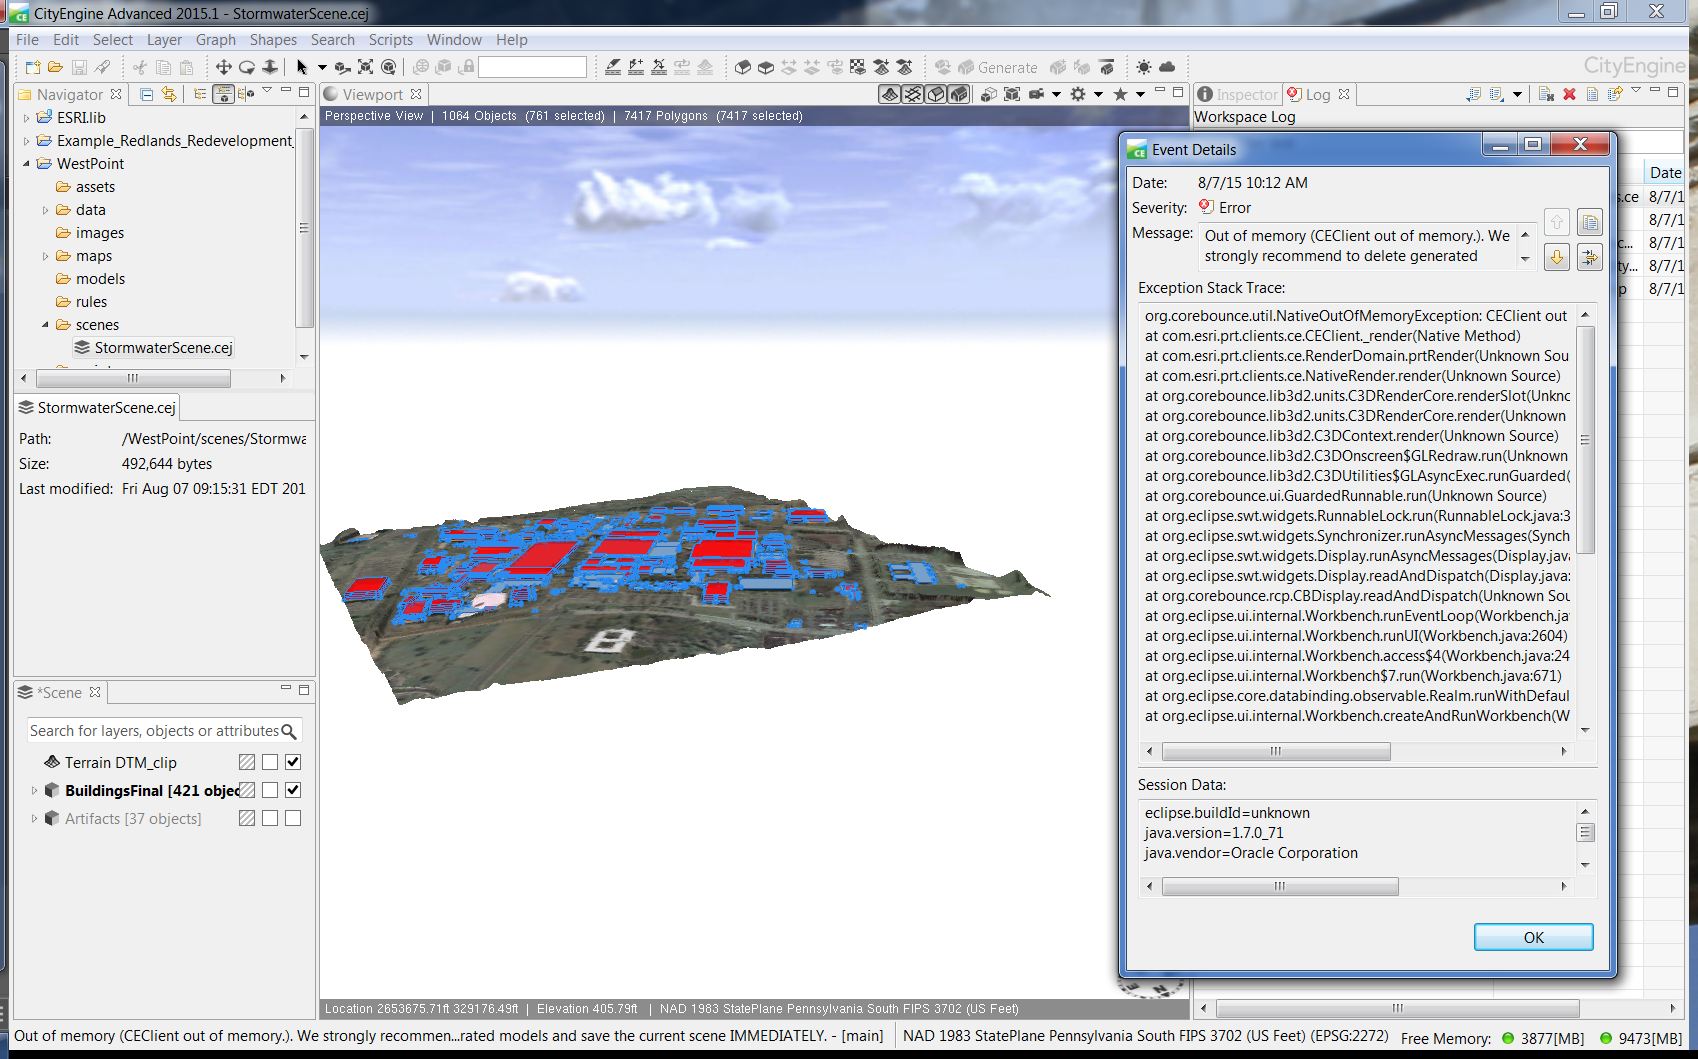Image resolution: width=1698 pixels, height=1059 pixels.
Task: Expand Artifacts layer in Scene
Action: click(x=34, y=818)
